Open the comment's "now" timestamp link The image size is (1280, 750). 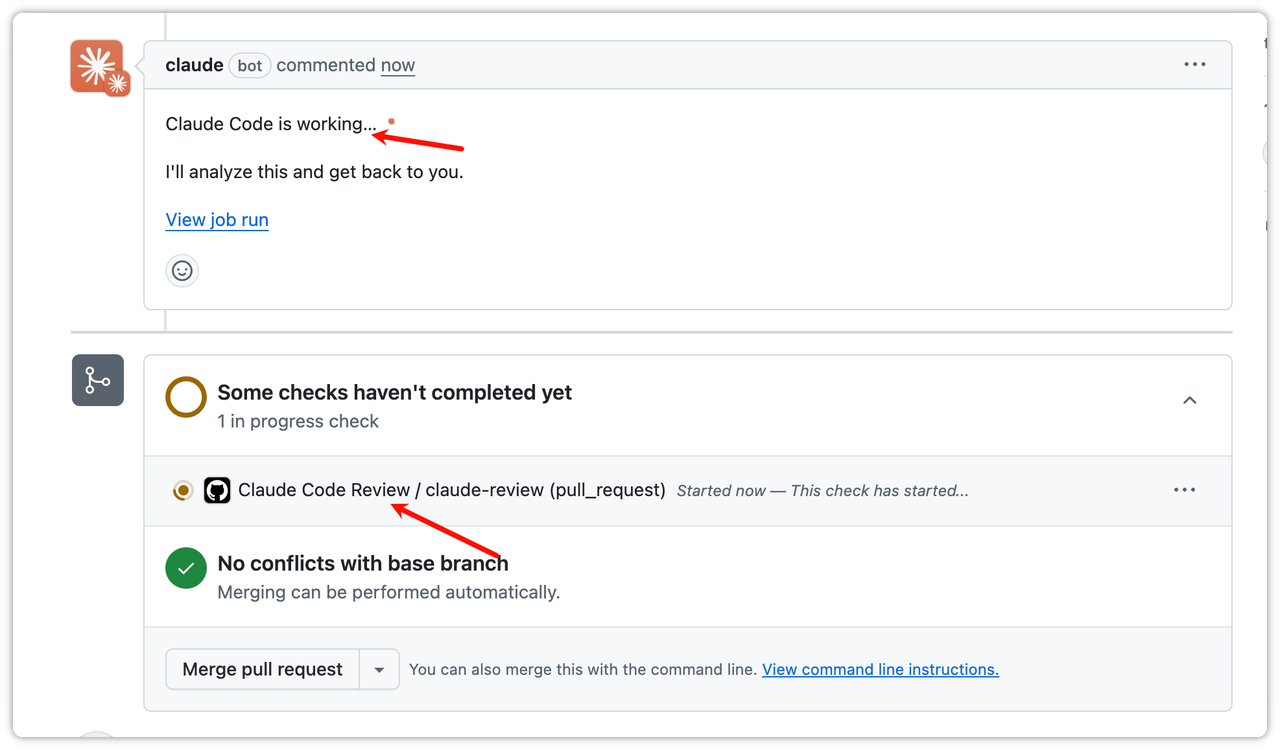pos(397,65)
